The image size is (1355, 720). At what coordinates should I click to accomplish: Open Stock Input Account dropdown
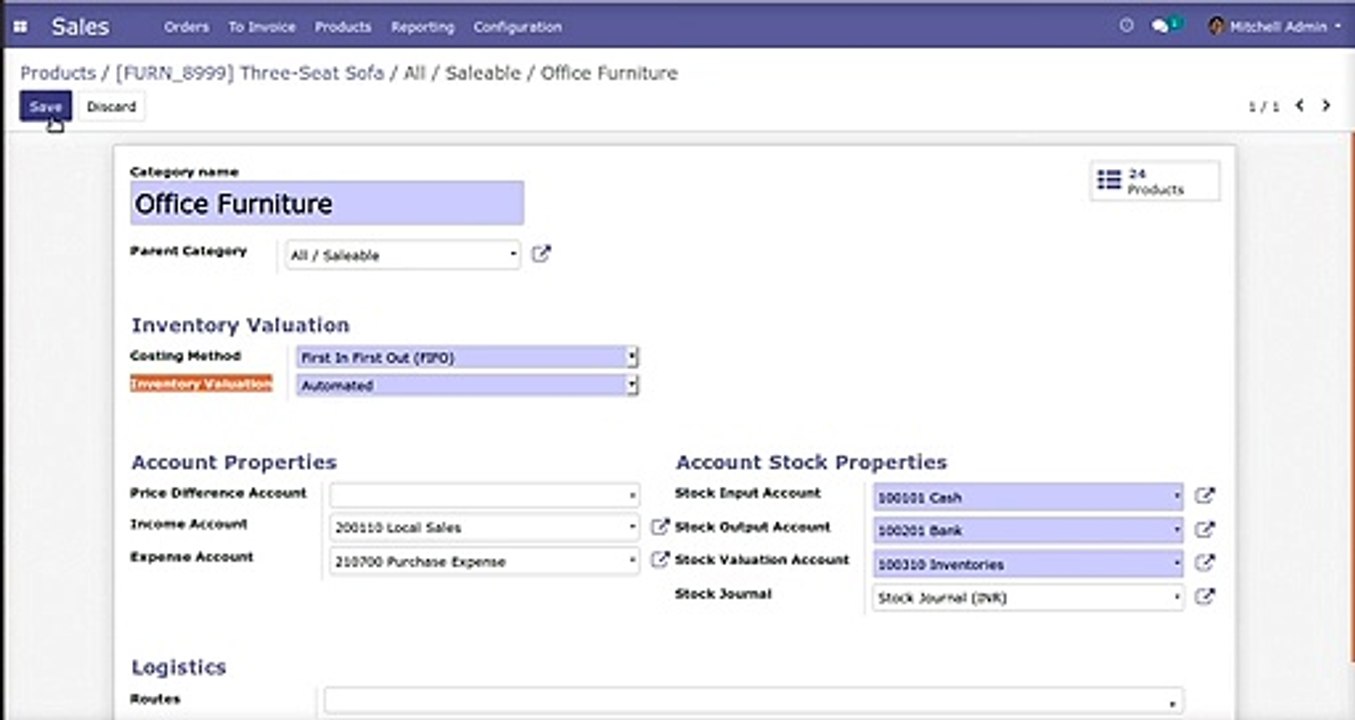coord(1028,497)
